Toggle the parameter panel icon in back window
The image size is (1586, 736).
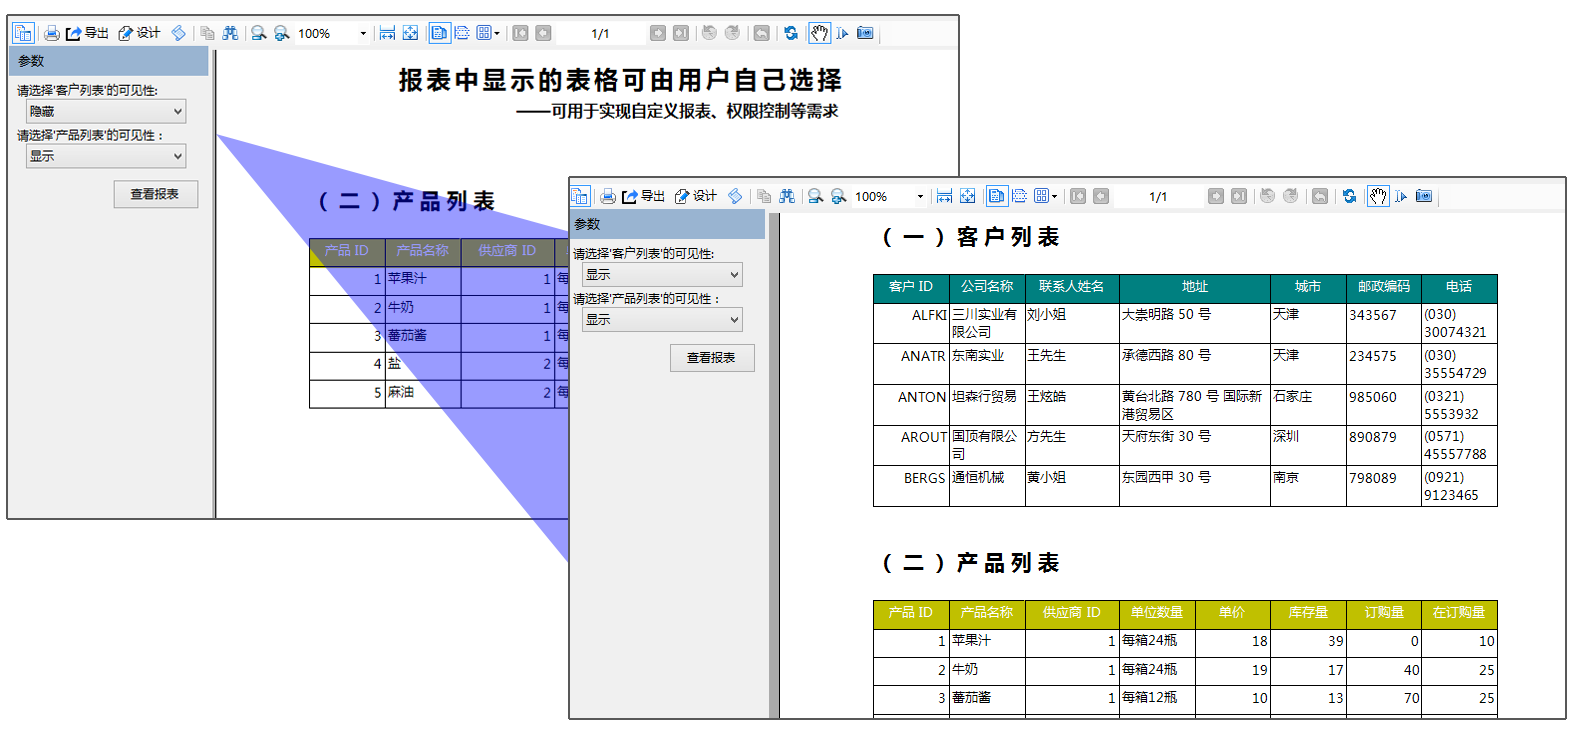click(x=23, y=33)
